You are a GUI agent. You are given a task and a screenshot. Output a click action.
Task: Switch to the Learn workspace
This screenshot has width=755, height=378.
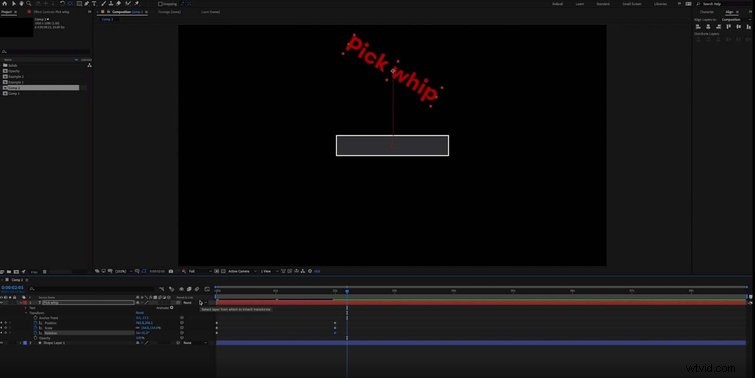tap(580, 4)
